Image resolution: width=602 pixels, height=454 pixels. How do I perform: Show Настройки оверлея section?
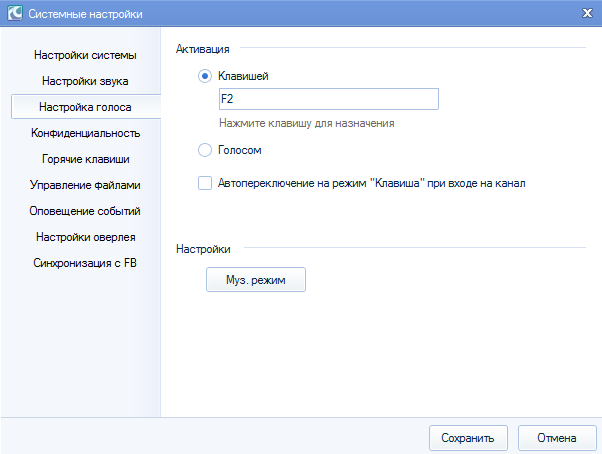[85, 237]
